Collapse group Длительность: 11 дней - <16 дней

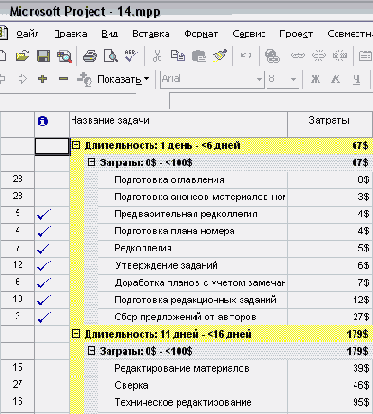76,334
